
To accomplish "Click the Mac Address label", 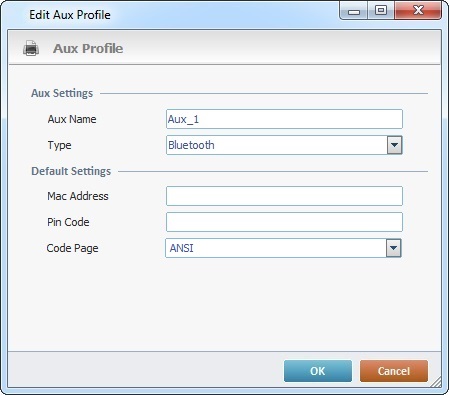I will [x=78, y=196].
